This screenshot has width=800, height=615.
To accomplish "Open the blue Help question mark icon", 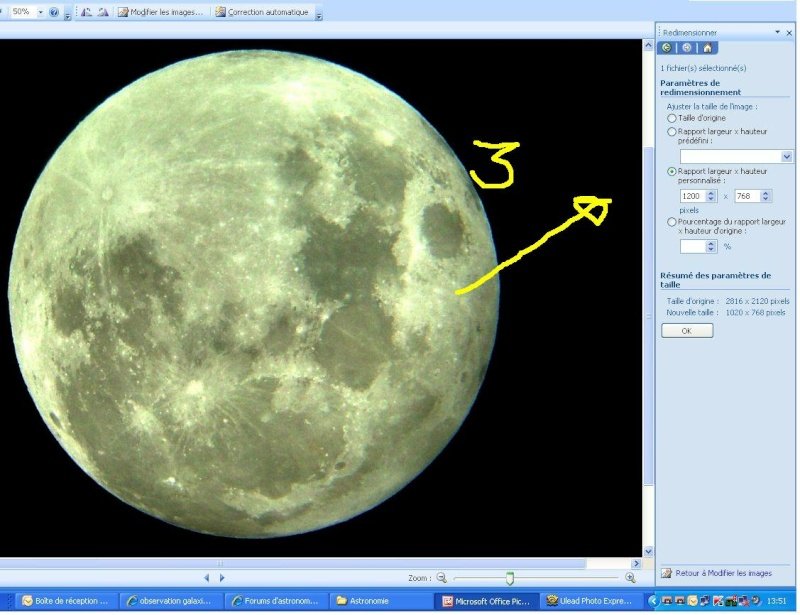I will [54, 12].
